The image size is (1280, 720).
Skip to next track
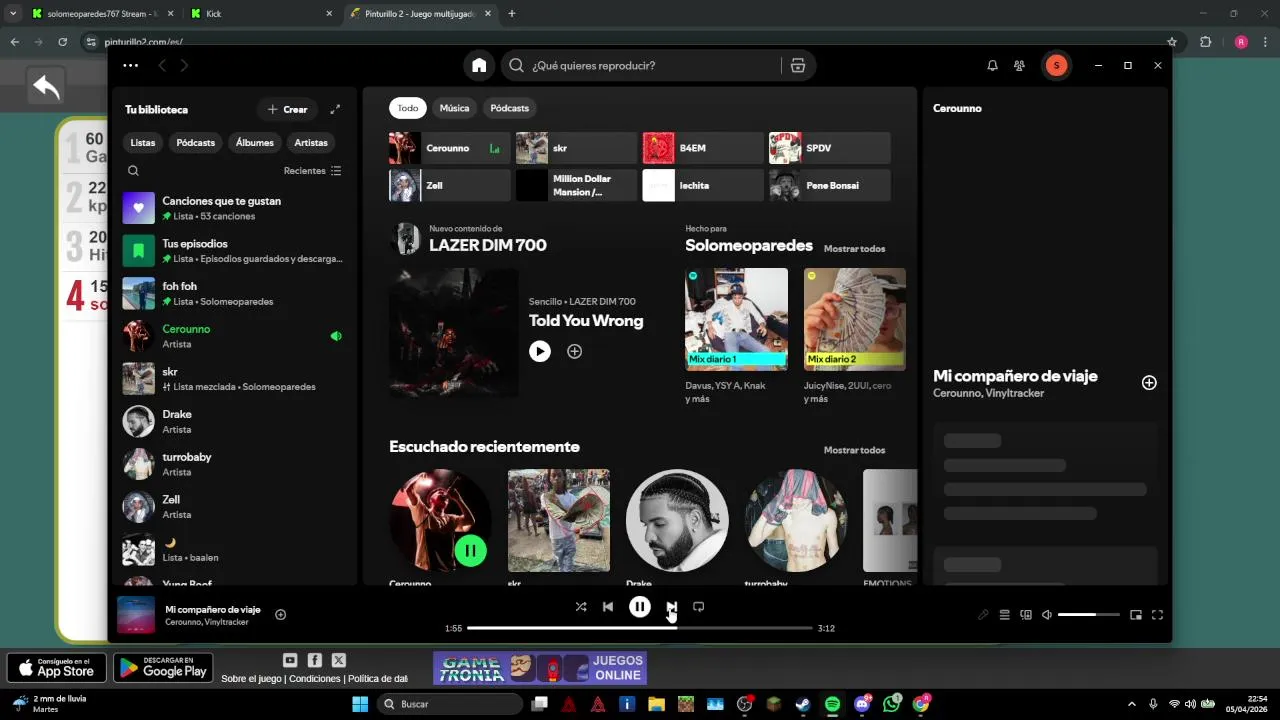[x=672, y=606]
